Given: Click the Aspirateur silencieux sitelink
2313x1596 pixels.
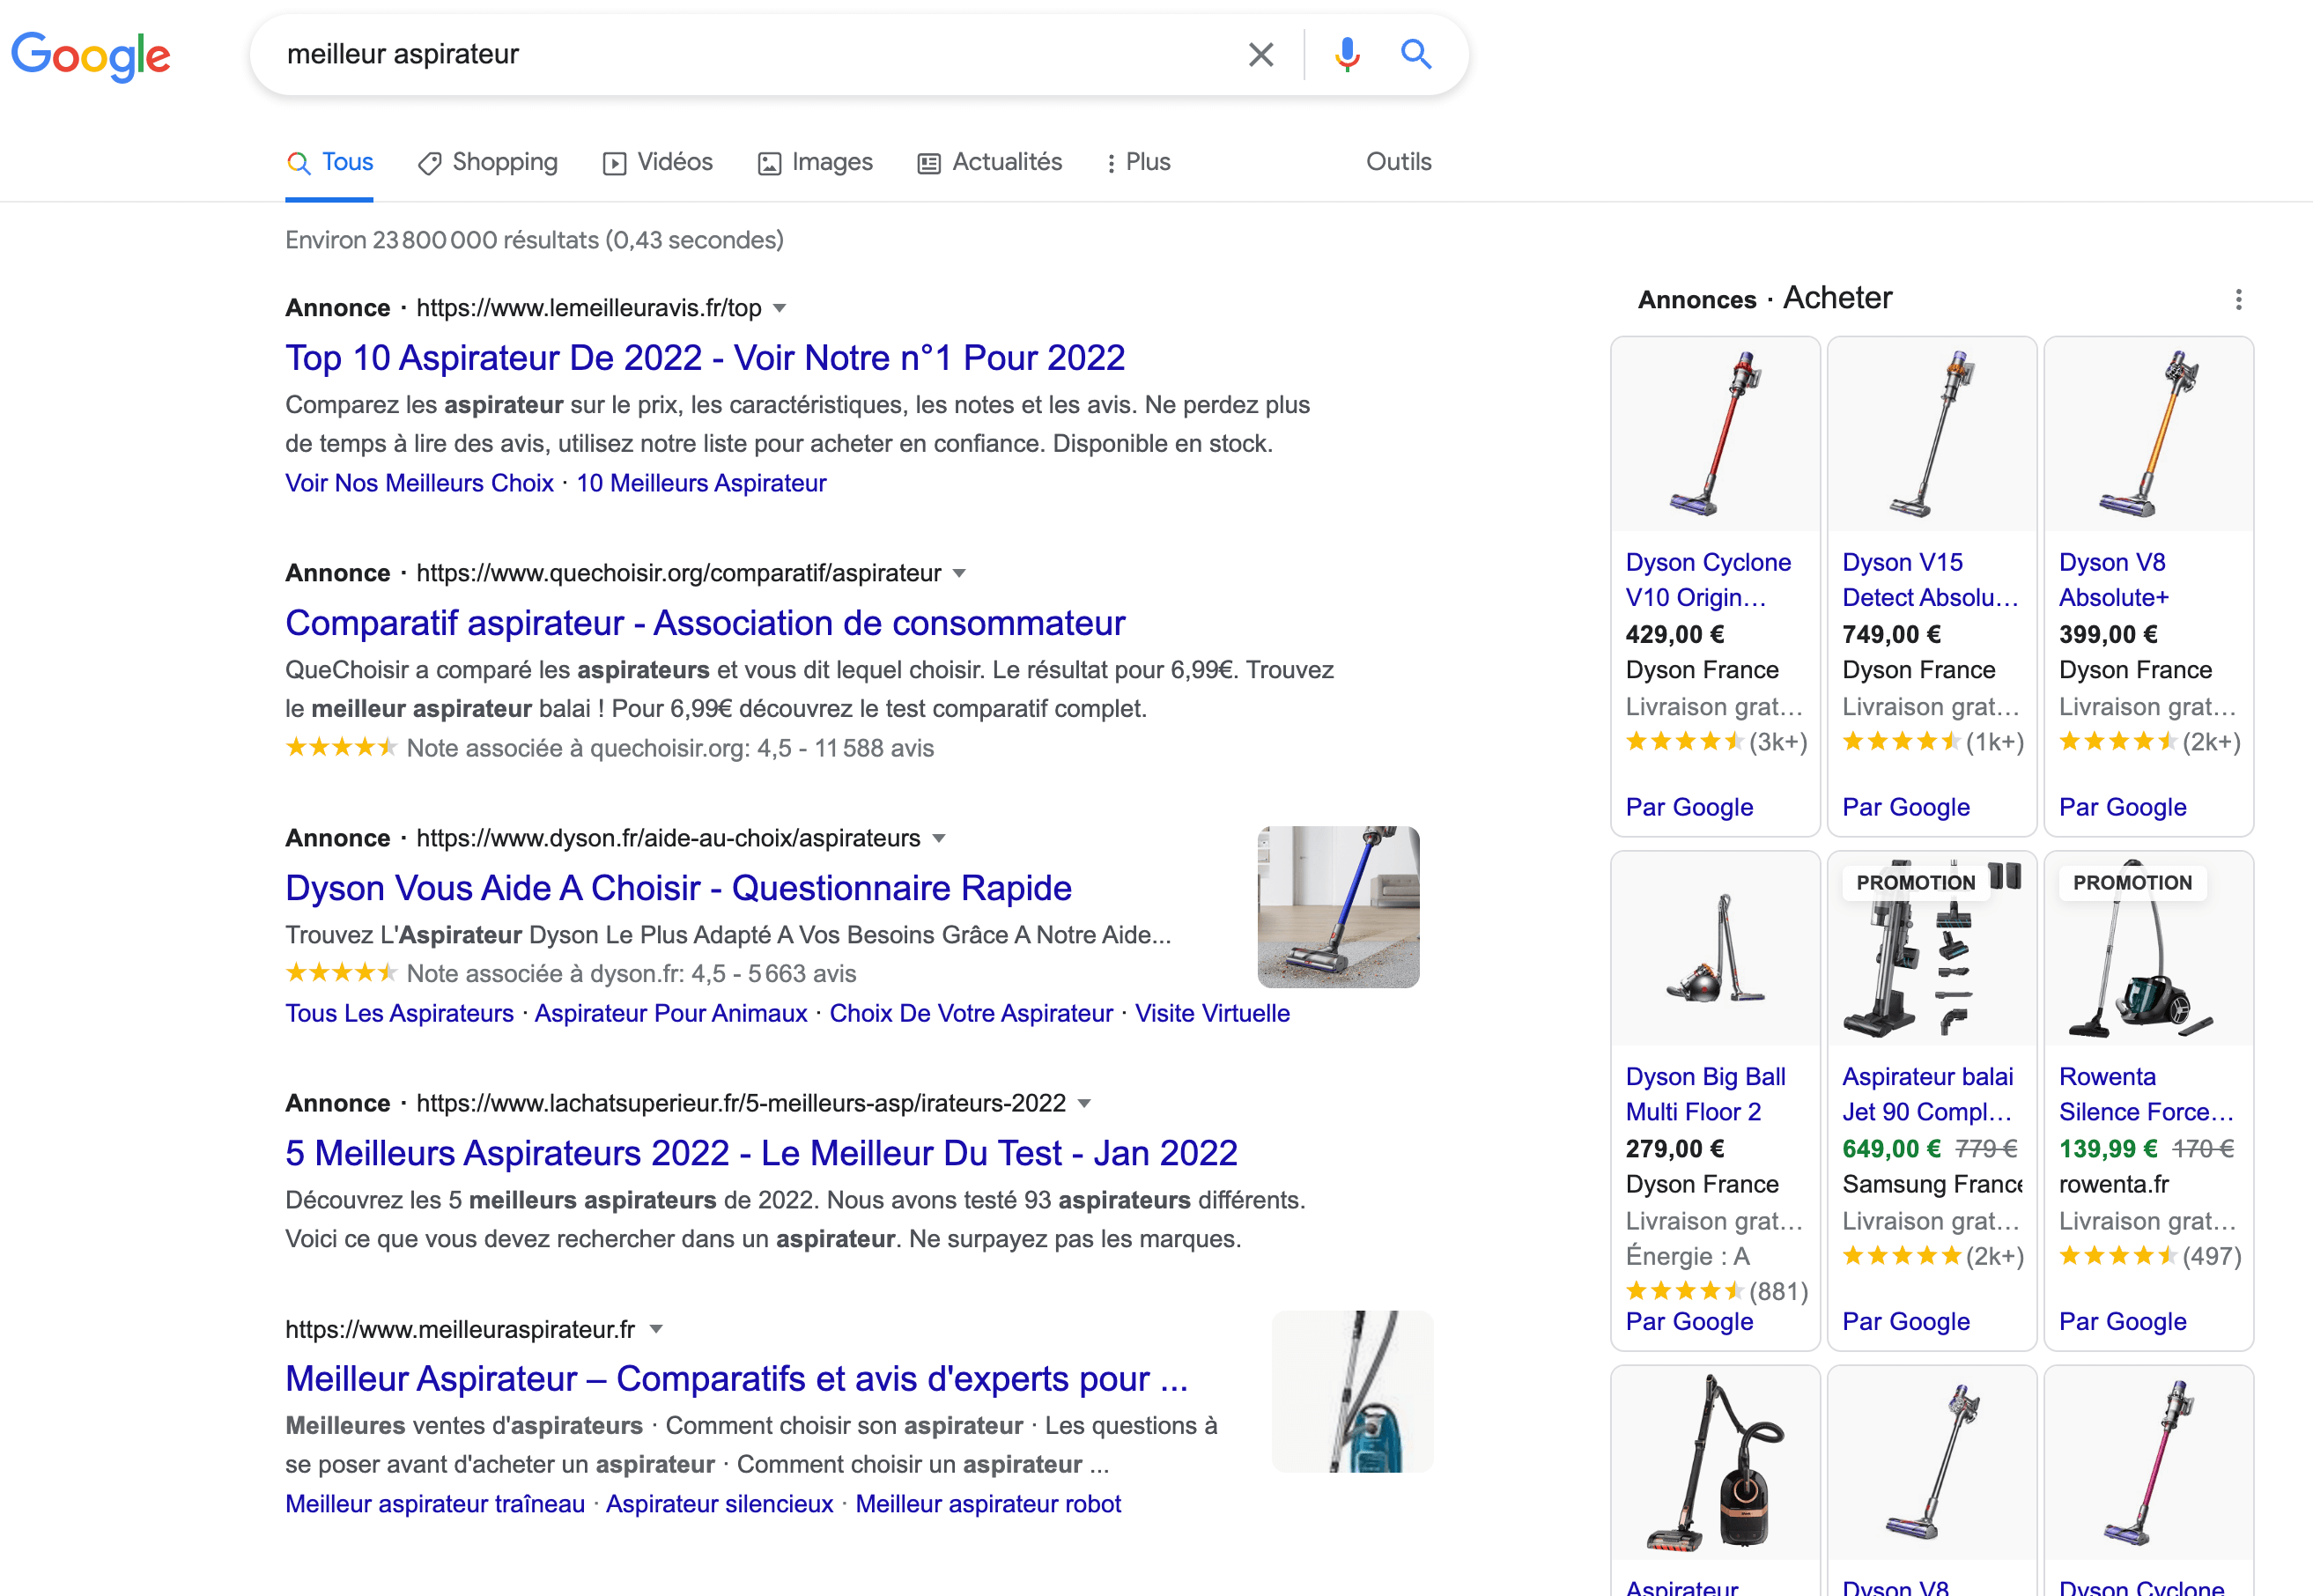Looking at the screenshot, I should pos(719,1503).
